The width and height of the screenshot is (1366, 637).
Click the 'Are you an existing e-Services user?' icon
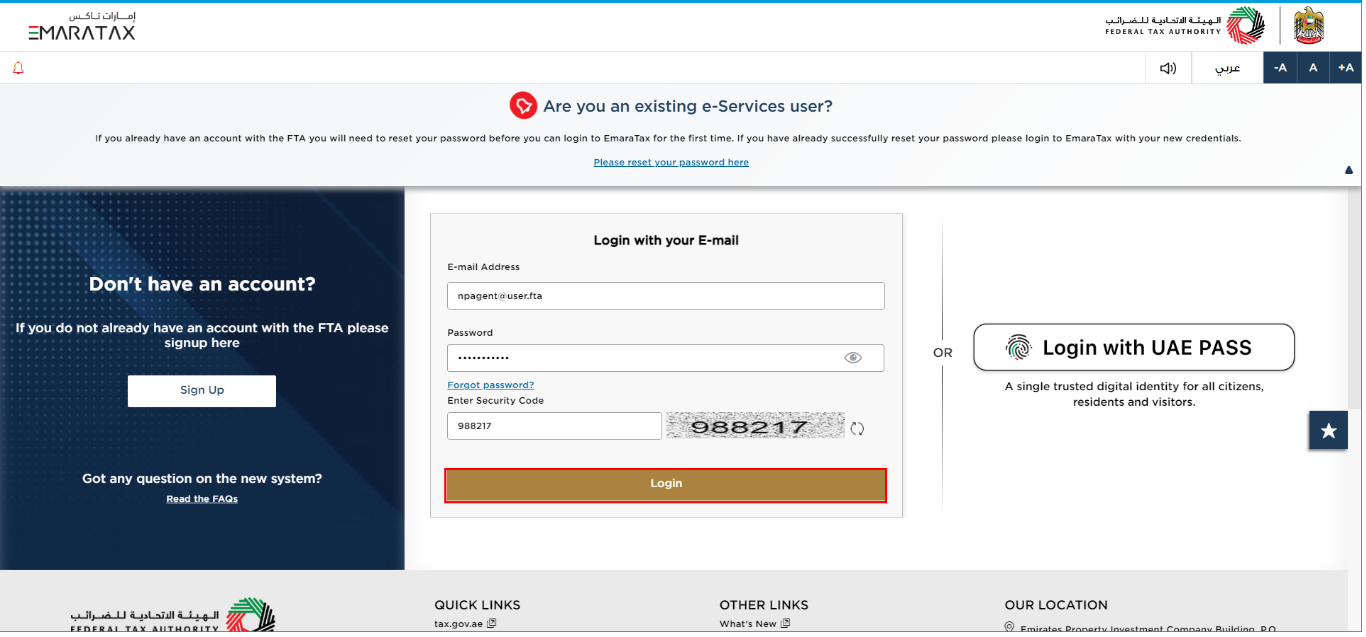pyautogui.click(x=524, y=105)
